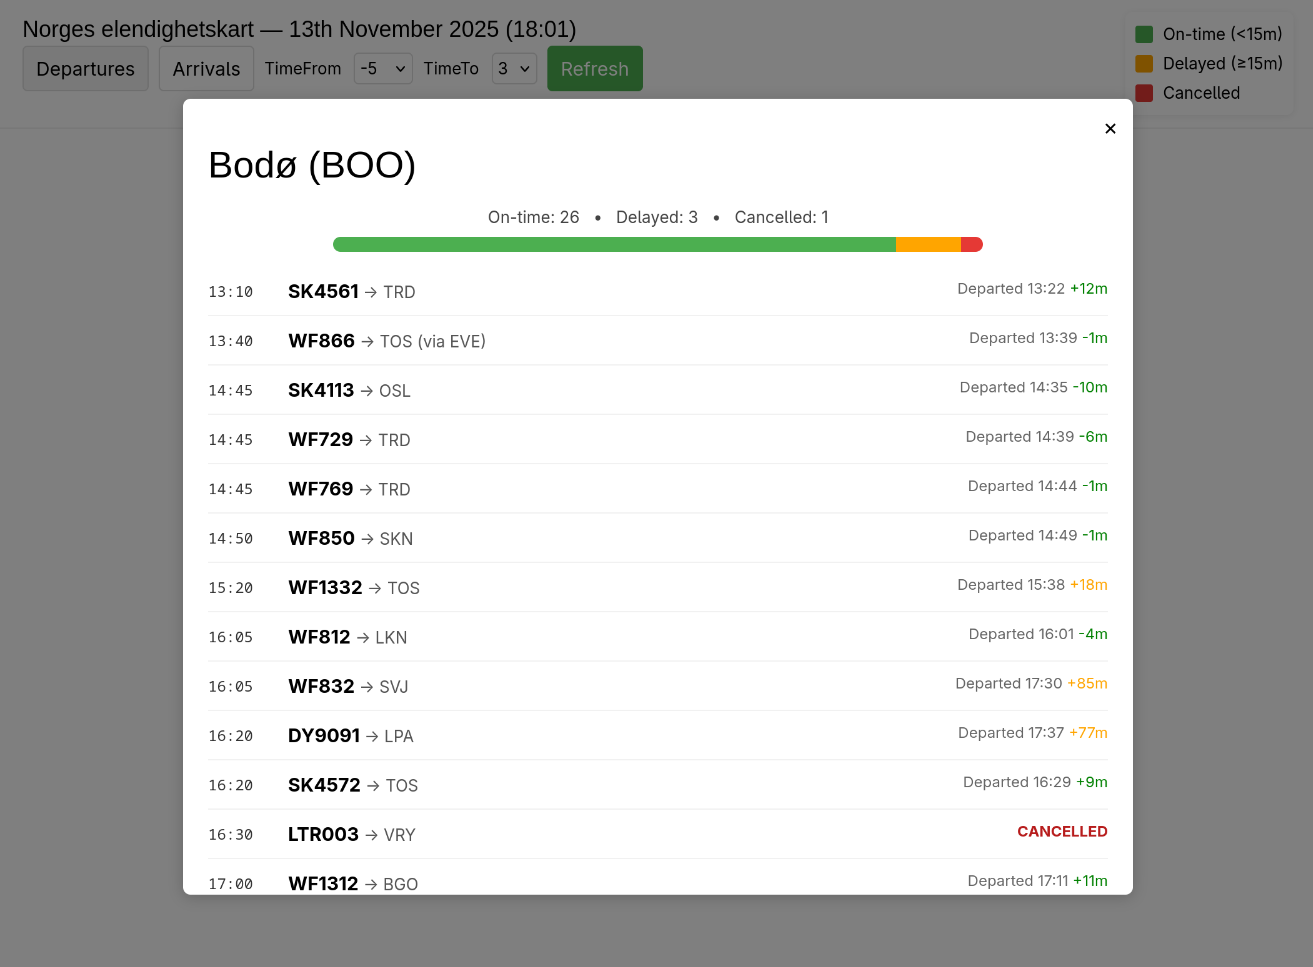1313x967 pixels.
Task: Click the CANCELLED status for LTR003
Action: click(1062, 832)
